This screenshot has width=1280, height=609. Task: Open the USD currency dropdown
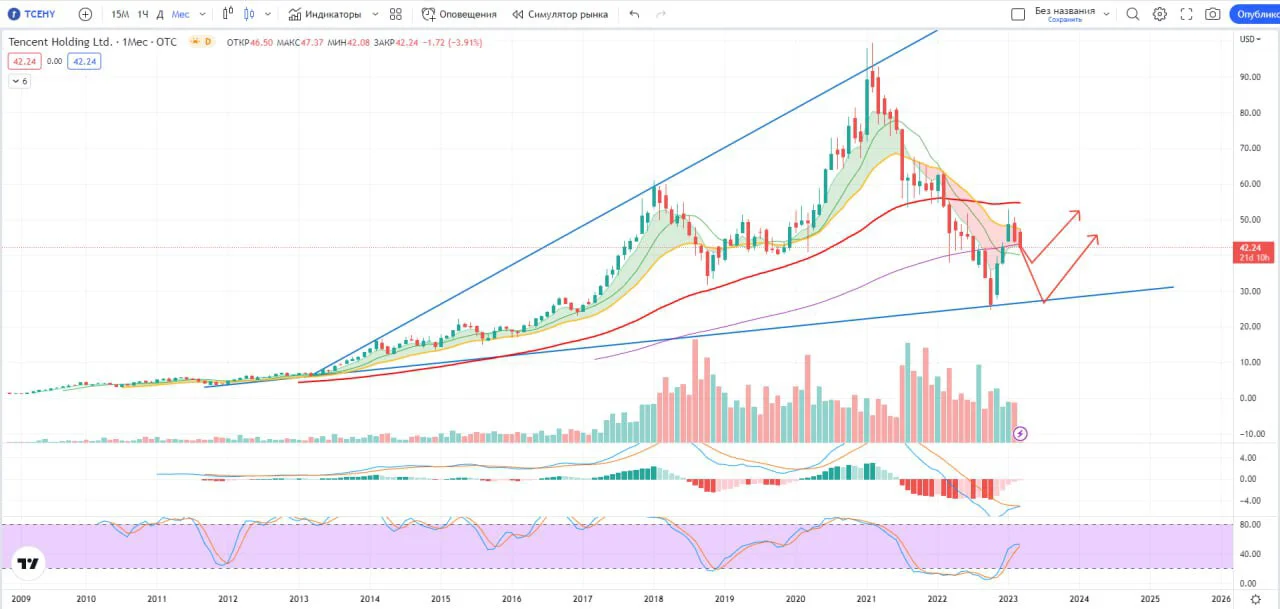coord(1250,39)
